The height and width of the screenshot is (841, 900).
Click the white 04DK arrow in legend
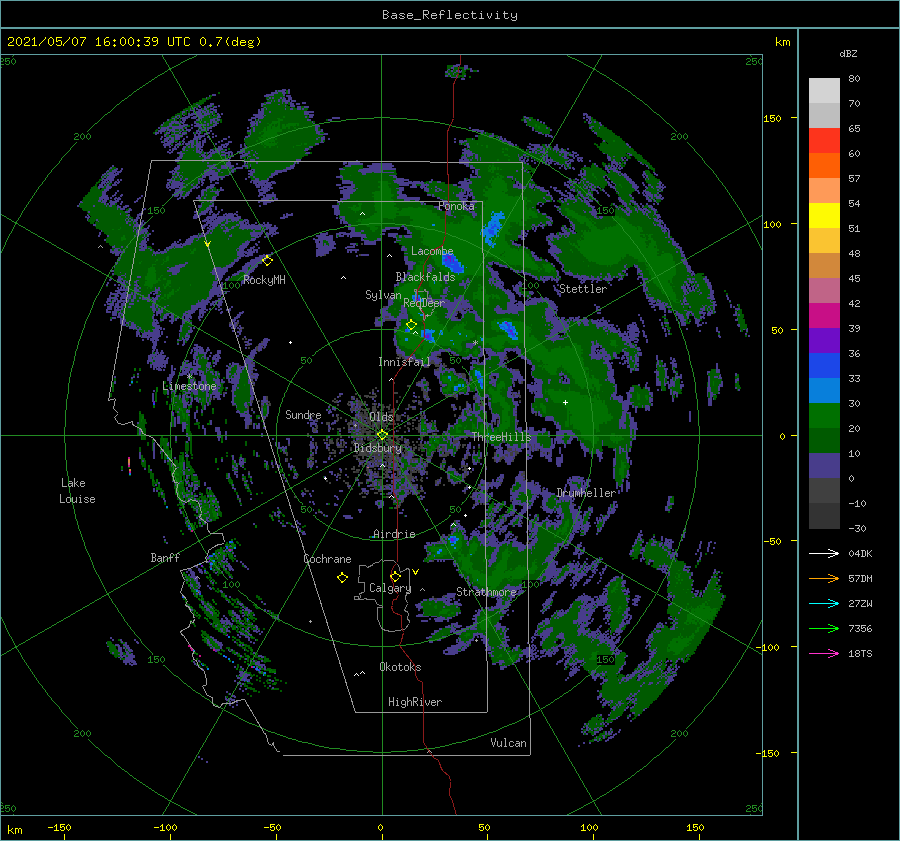tap(824, 553)
